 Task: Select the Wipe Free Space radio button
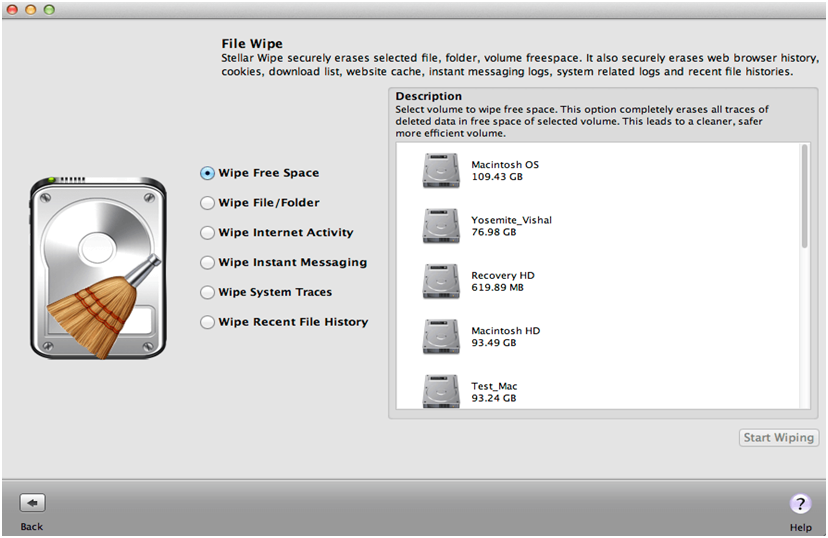(208, 173)
